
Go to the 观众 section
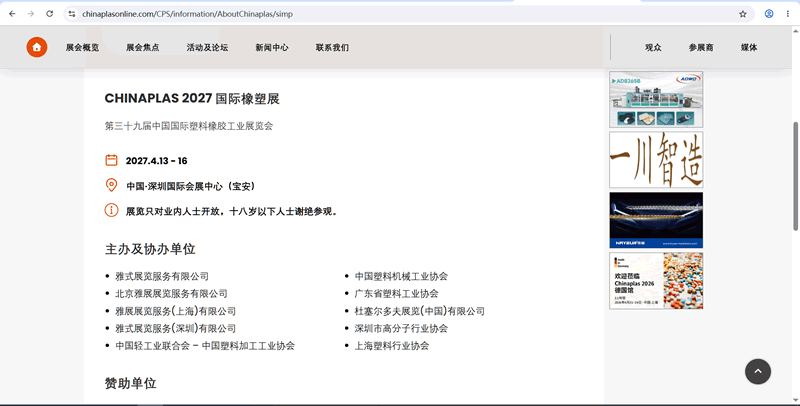(653, 47)
